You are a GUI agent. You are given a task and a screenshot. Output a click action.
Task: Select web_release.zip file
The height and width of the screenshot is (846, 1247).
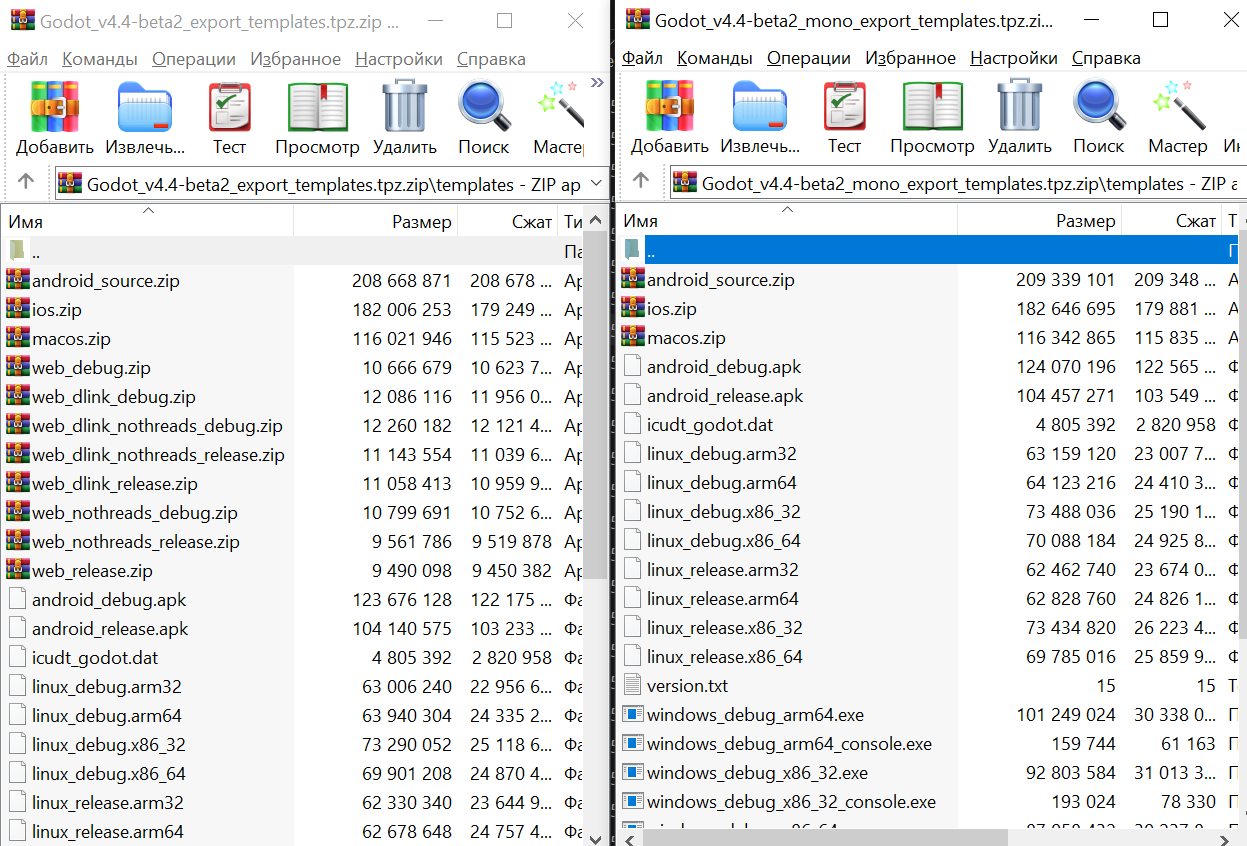click(x=92, y=571)
